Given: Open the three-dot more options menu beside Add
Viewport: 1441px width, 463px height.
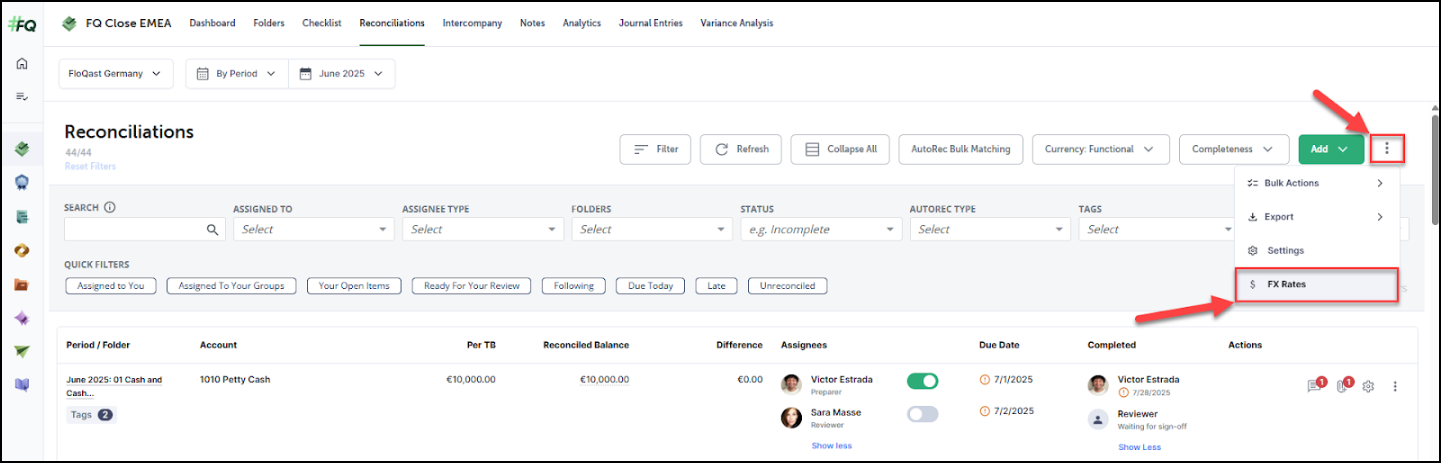Looking at the screenshot, I should (1387, 149).
